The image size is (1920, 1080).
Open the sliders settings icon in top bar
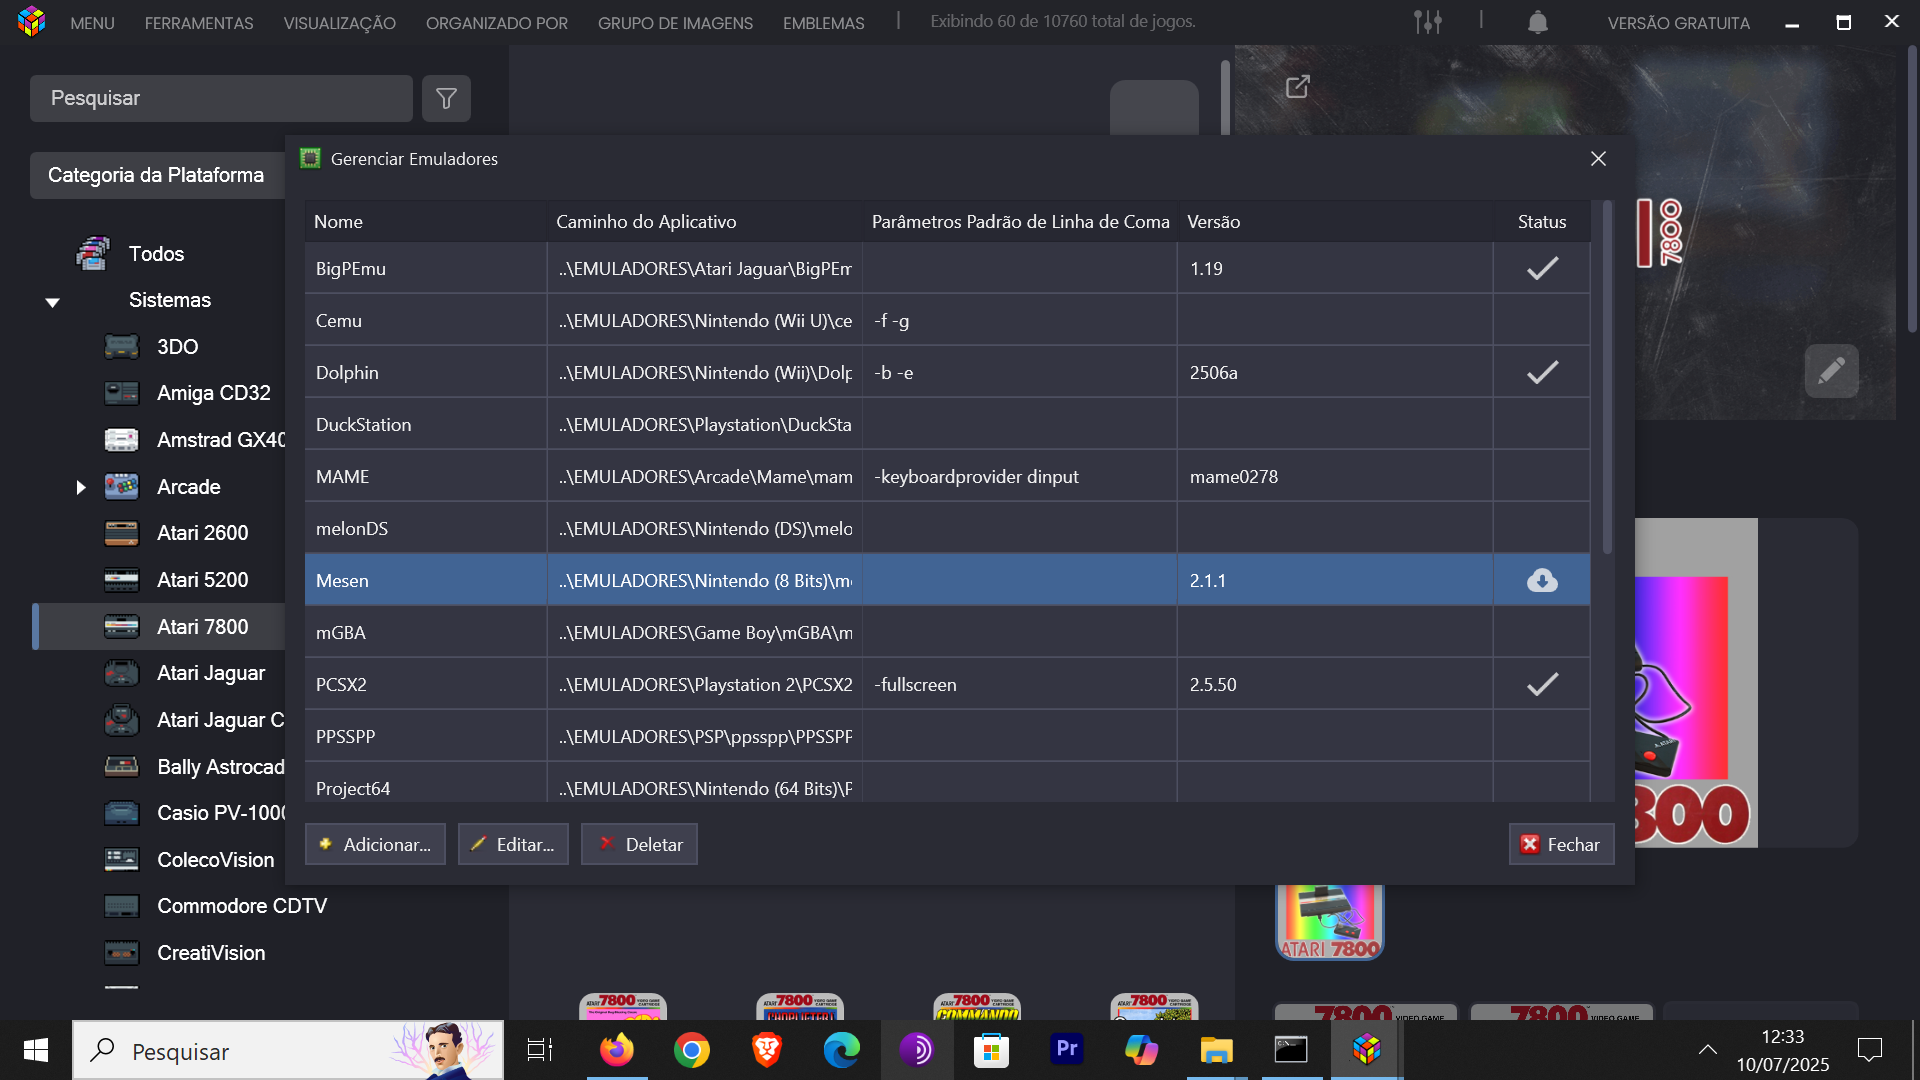[1428, 21]
